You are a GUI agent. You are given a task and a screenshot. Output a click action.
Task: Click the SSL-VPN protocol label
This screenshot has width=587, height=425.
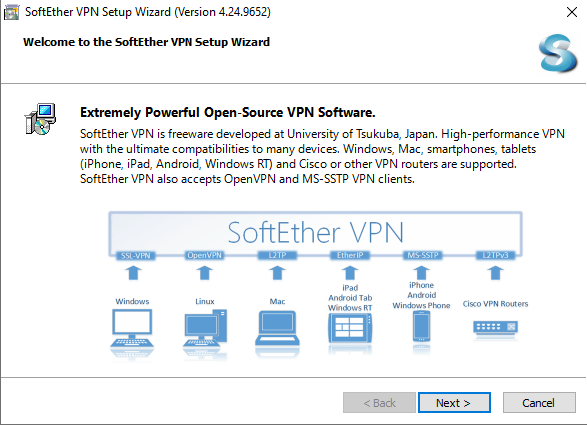point(135,256)
